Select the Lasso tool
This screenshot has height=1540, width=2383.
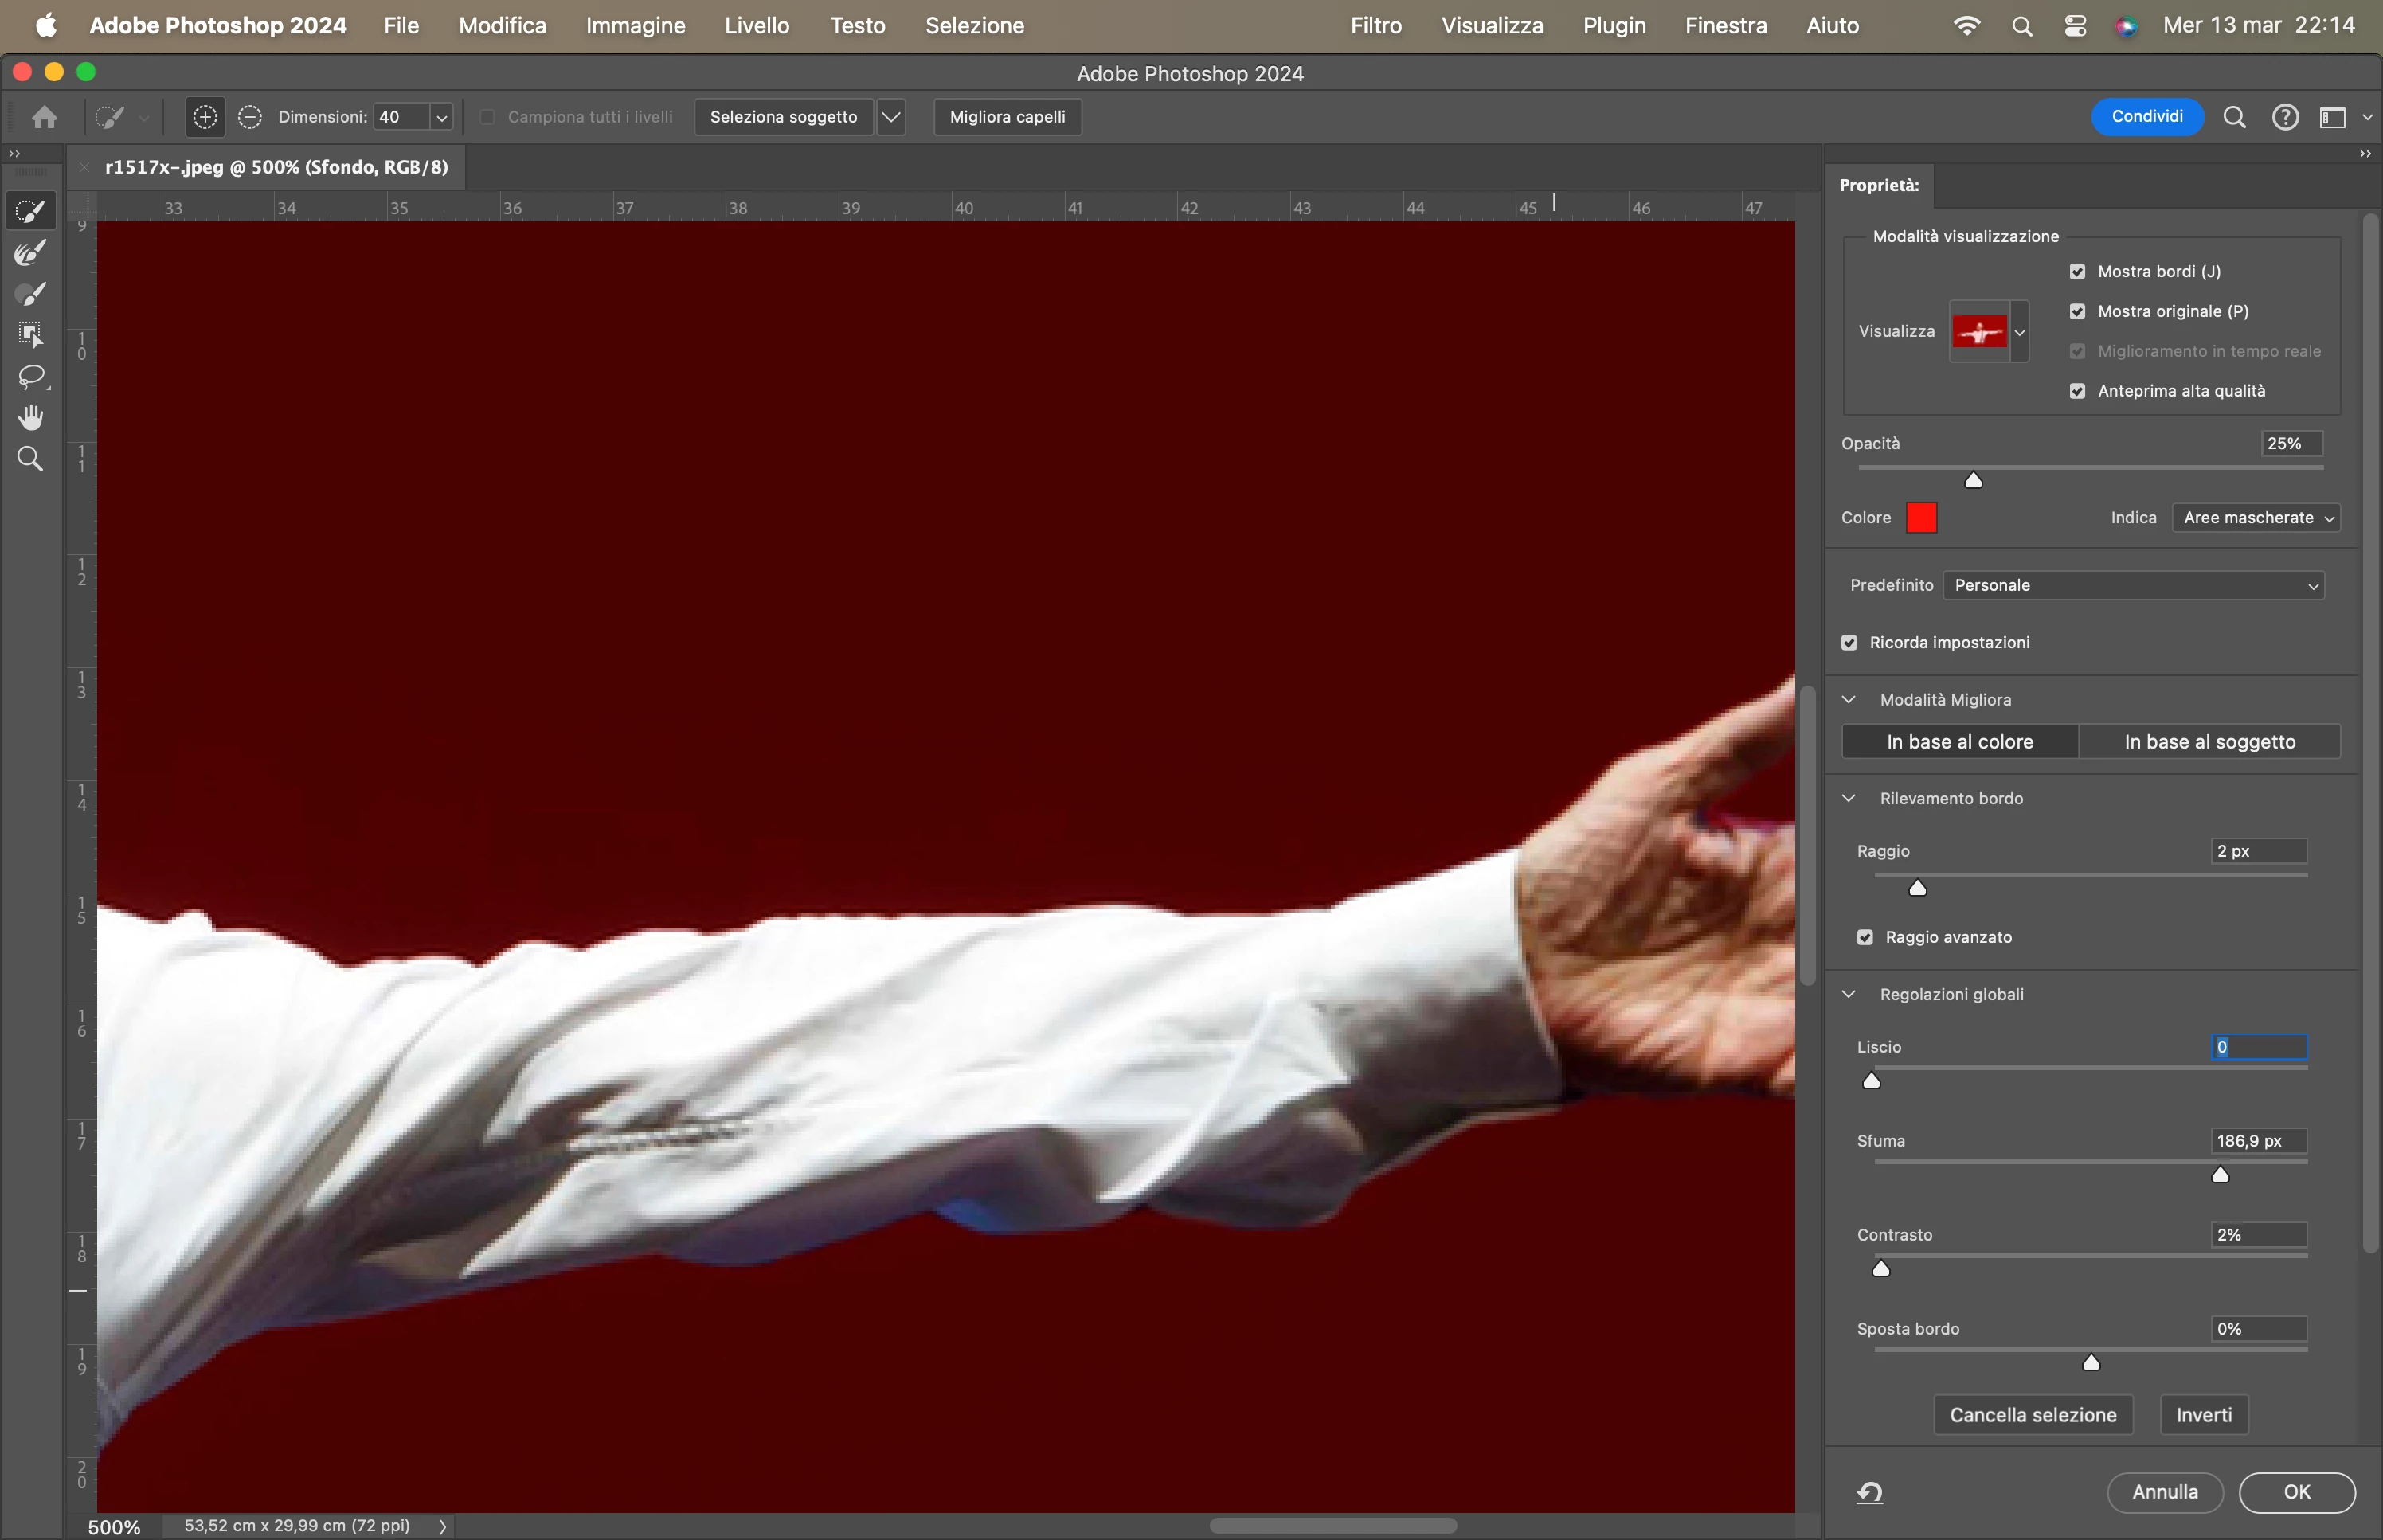(x=31, y=376)
